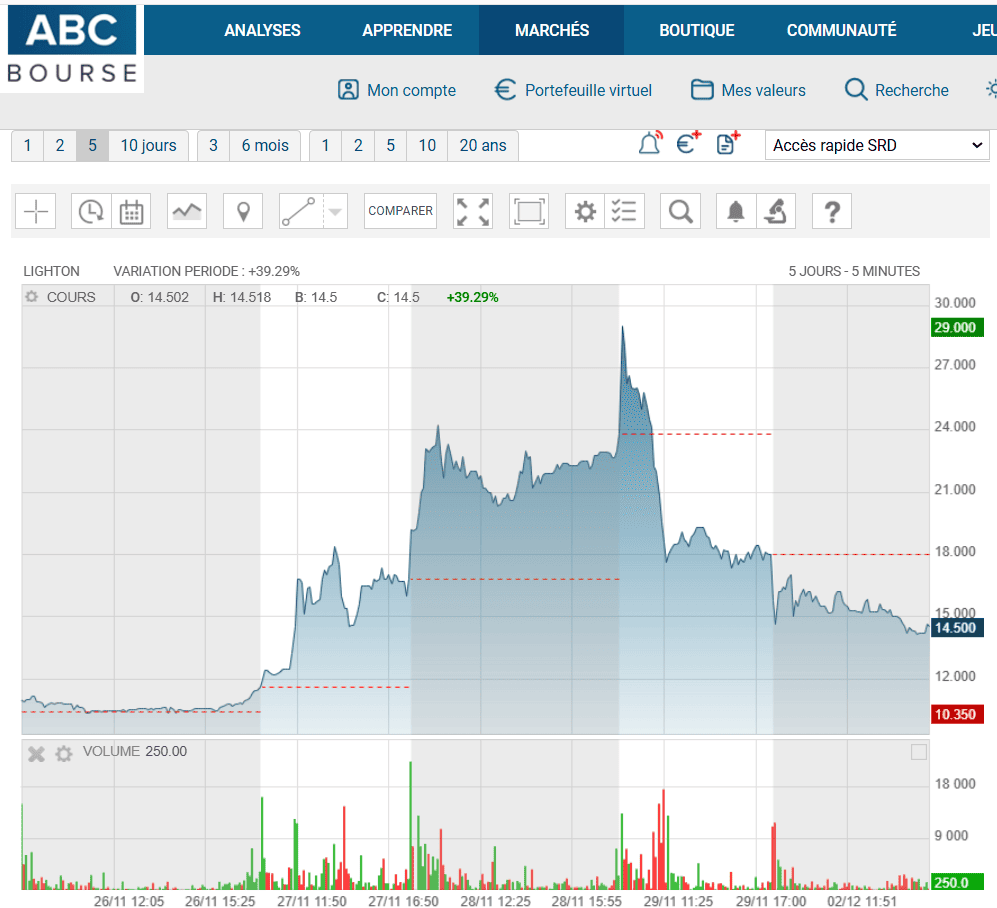Select the 1 day period
The image size is (997, 908).
pyautogui.click(x=27, y=146)
